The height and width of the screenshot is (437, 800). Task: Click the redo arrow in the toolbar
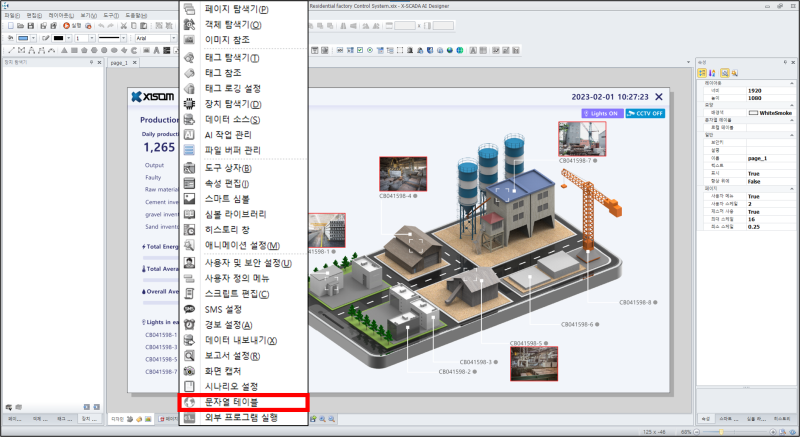[x=111, y=25]
